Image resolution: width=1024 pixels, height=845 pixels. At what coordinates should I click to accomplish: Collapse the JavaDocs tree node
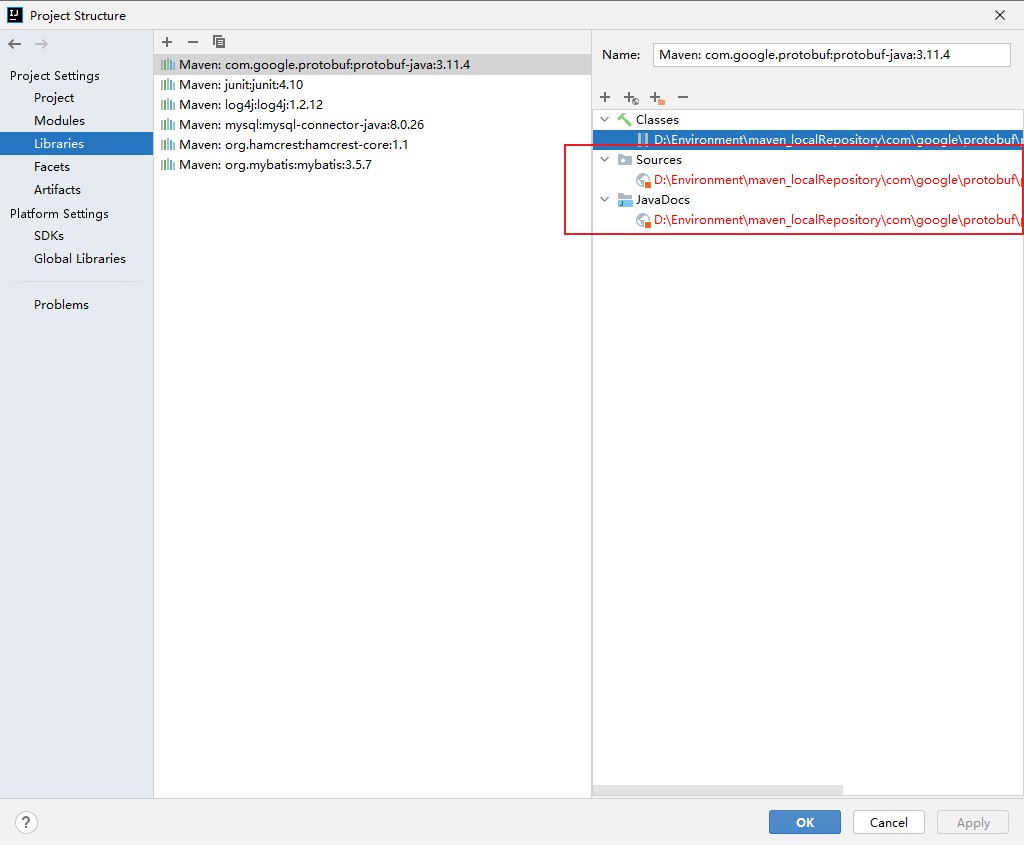(605, 200)
